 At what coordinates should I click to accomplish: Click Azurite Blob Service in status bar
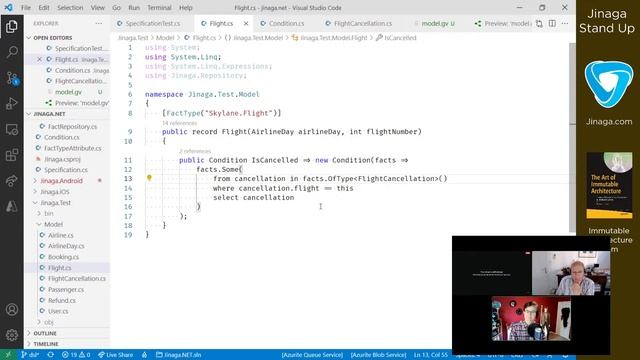click(x=378, y=355)
